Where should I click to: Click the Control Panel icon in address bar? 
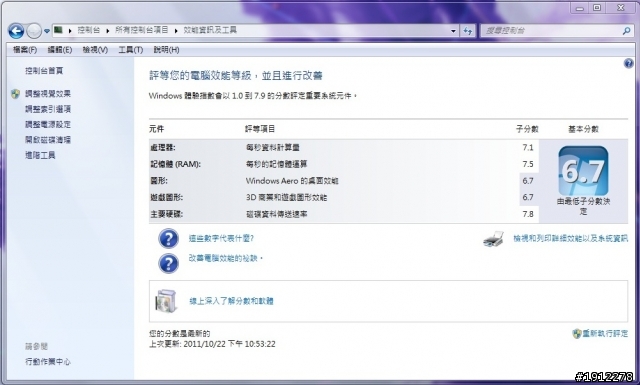click(59, 30)
